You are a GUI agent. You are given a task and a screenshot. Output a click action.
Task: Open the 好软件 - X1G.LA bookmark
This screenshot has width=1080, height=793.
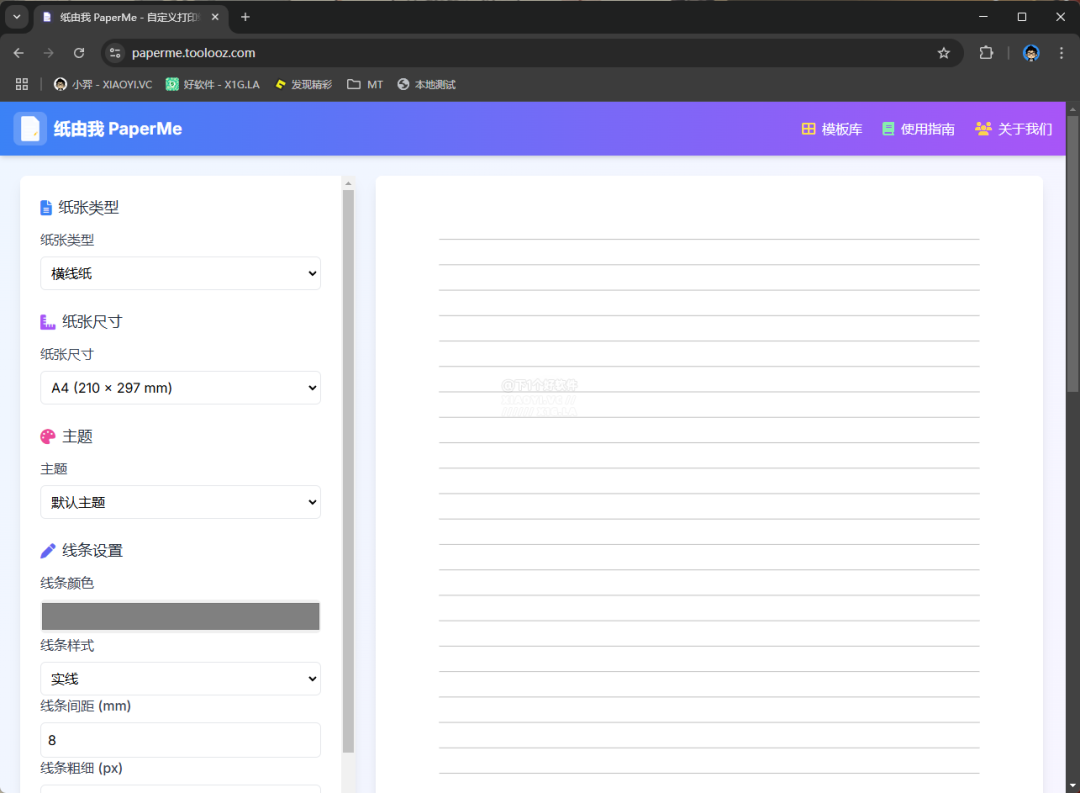pos(213,84)
